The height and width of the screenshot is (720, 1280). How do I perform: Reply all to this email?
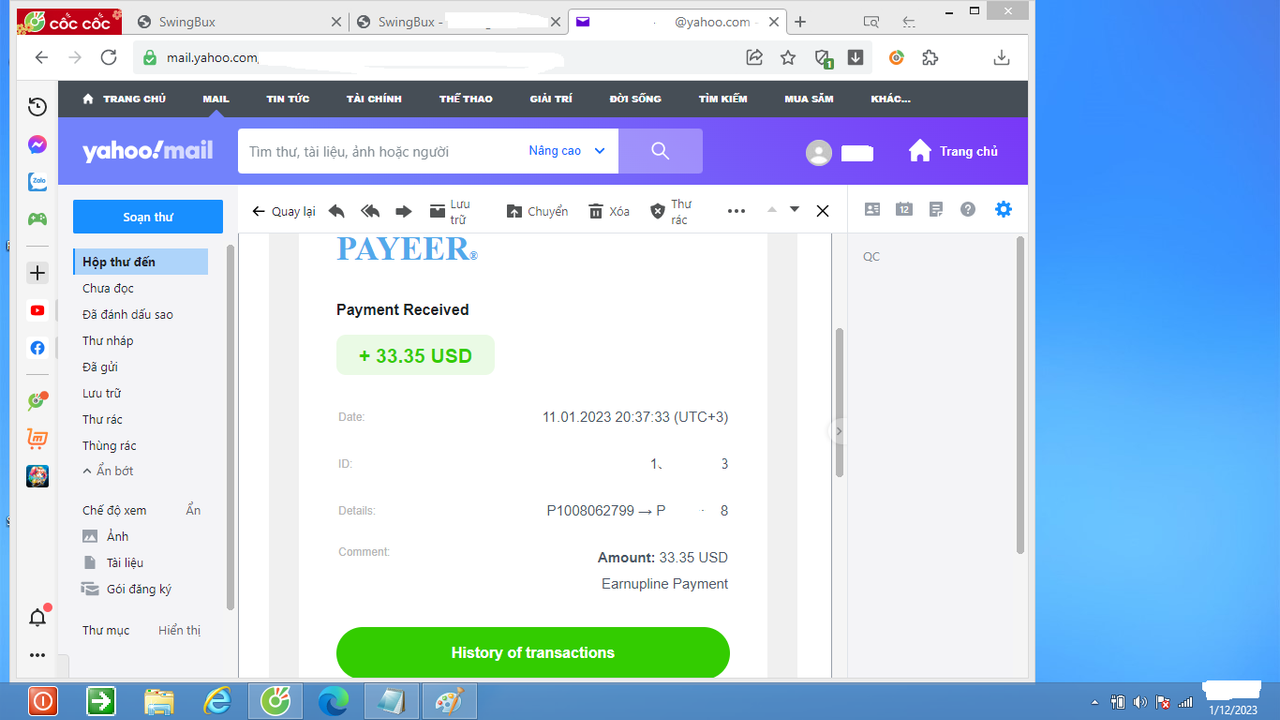[x=370, y=211]
